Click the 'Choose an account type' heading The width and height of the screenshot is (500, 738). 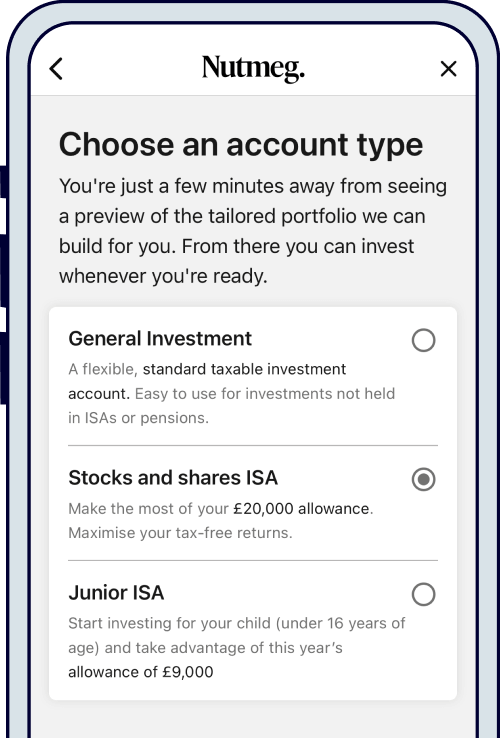tap(241, 144)
